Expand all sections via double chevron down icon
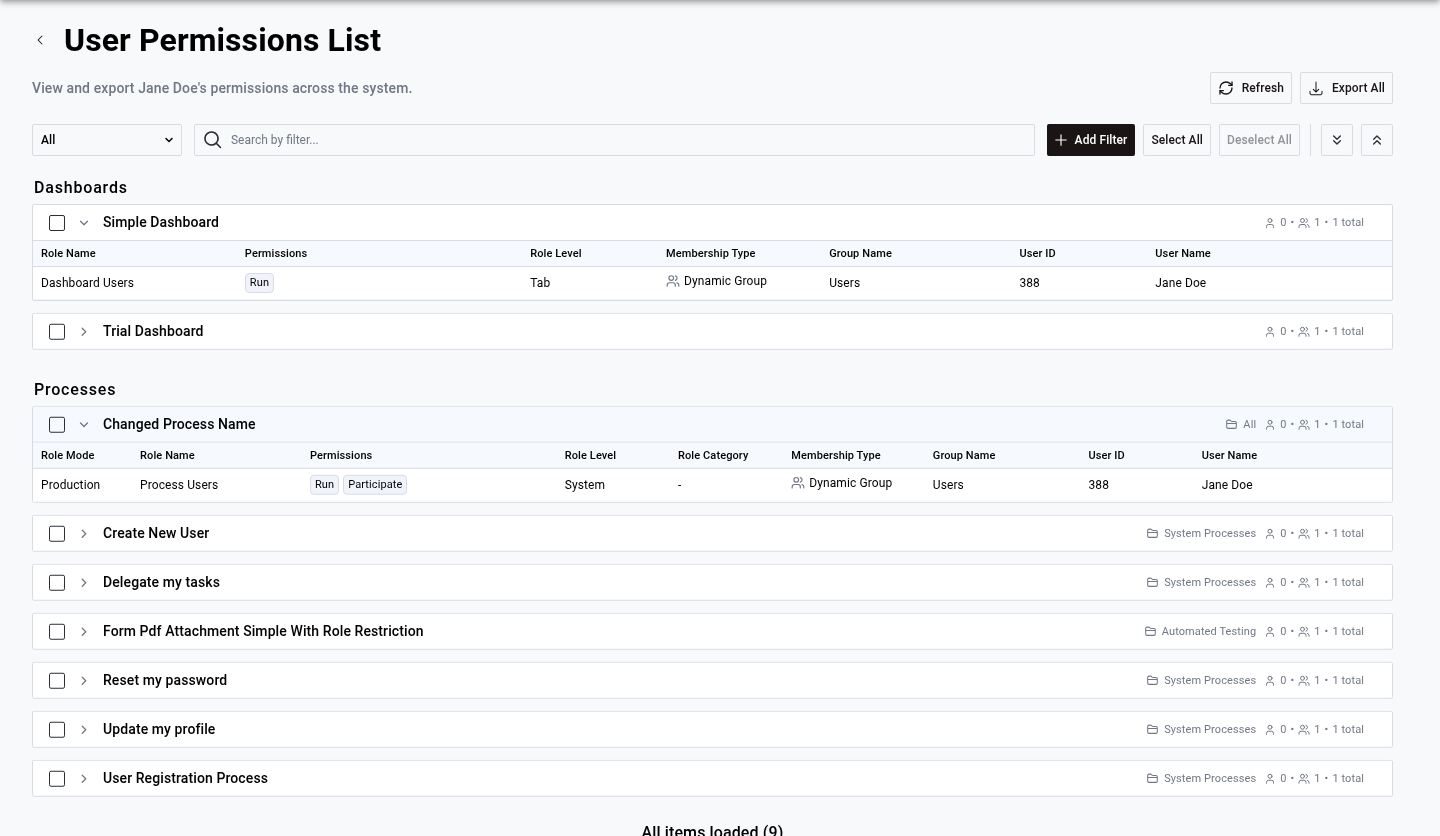Screen dimensions: 1440x836 tap(1337, 140)
